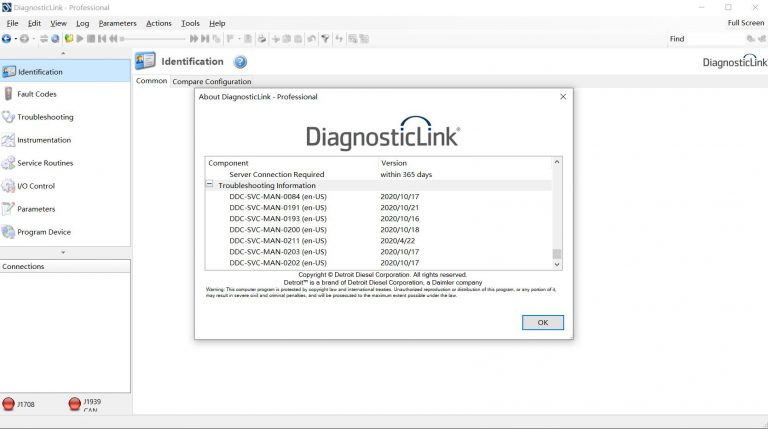Click the component list scrollbar thumb
This screenshot has height=429, width=768.
point(557,254)
